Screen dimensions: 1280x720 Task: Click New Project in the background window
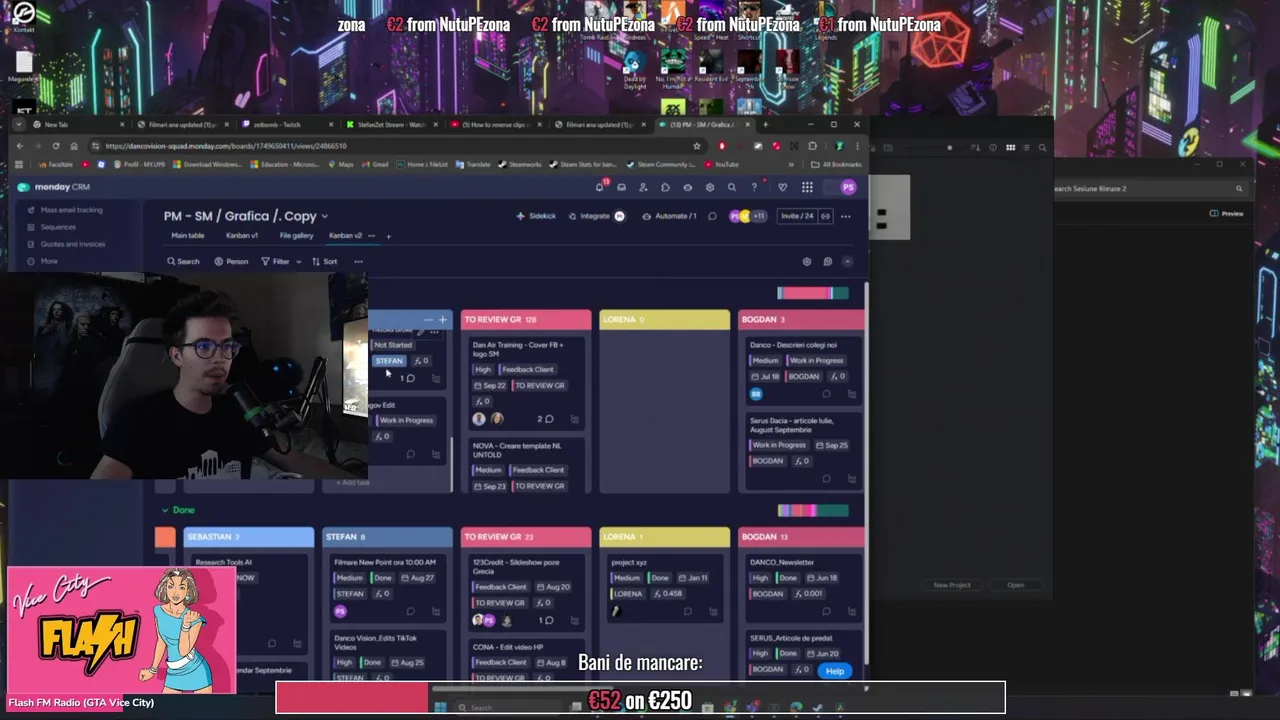[x=952, y=585]
